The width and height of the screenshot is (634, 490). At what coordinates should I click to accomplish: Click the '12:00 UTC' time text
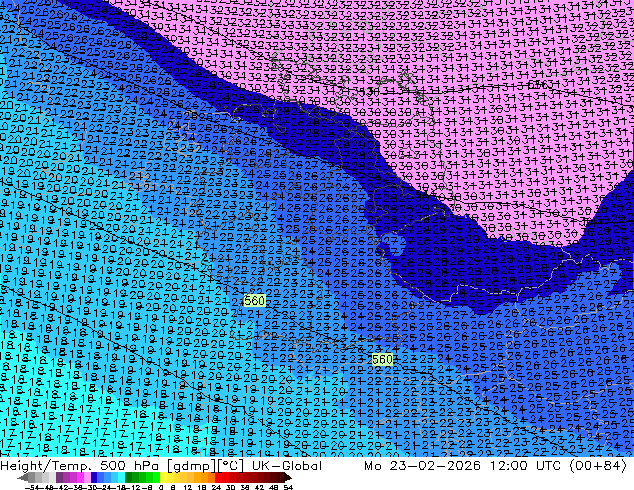(x=525, y=466)
